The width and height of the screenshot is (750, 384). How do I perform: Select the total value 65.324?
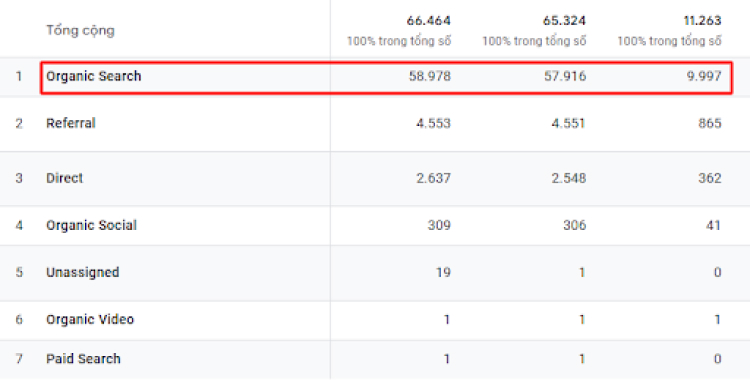point(564,21)
